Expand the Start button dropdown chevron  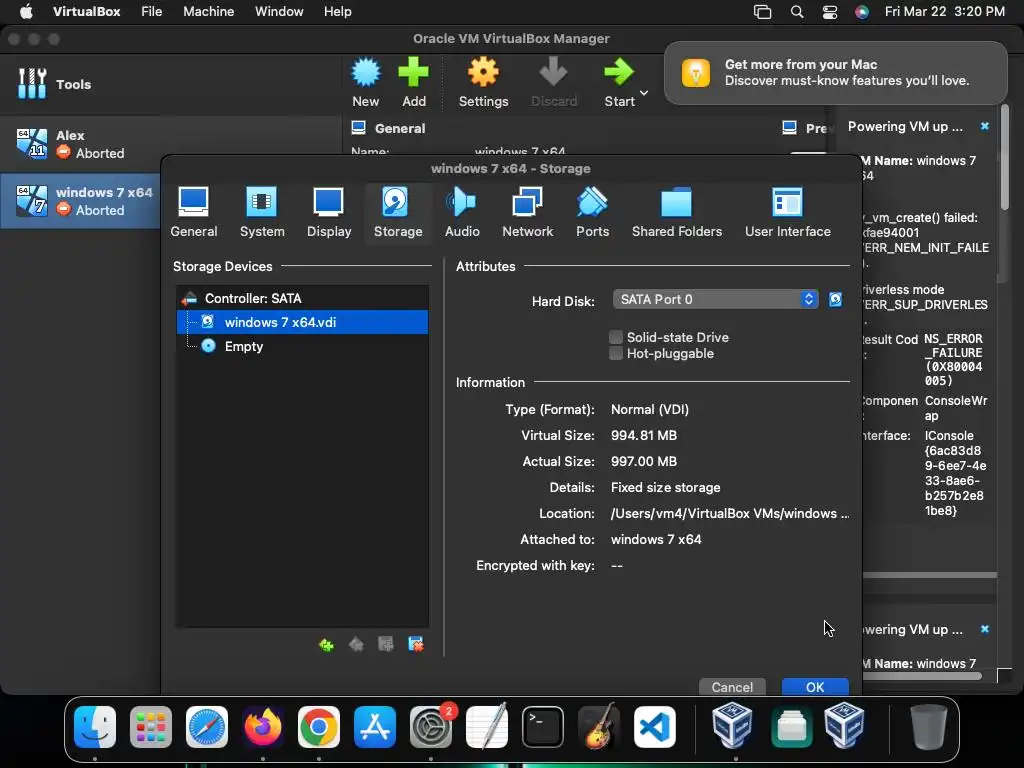click(x=644, y=93)
